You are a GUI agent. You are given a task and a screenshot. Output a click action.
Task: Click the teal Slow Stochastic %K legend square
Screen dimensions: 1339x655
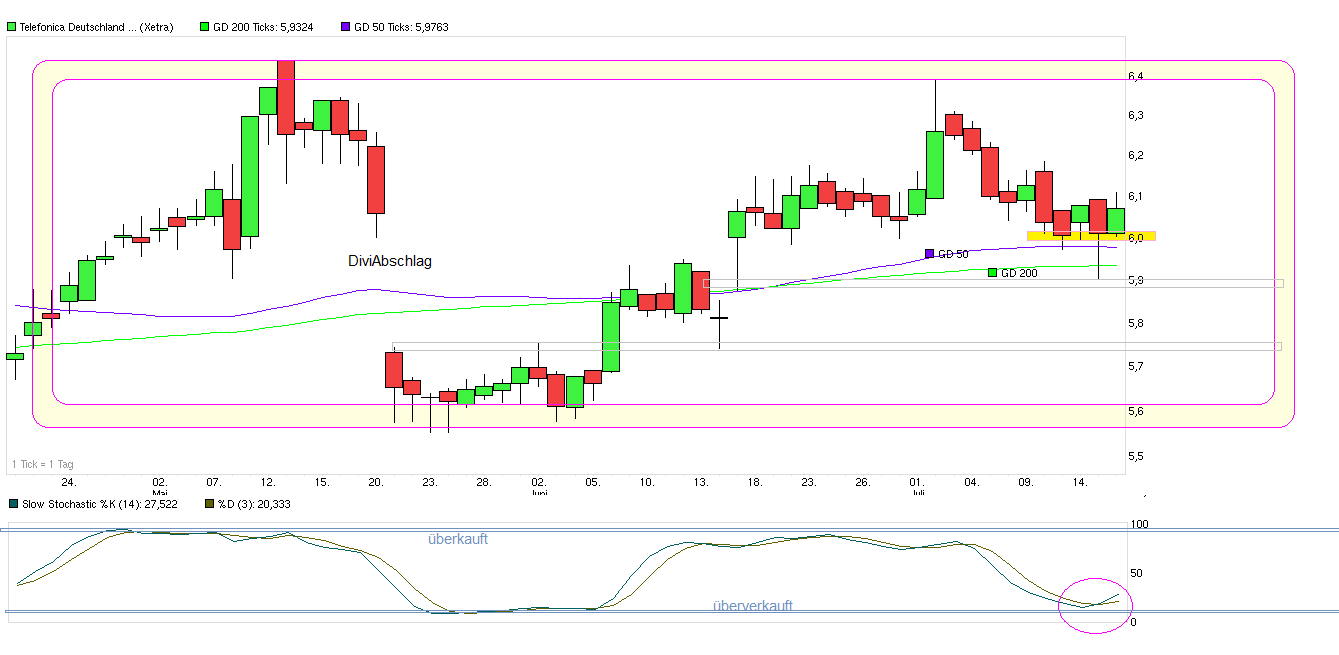(11, 504)
